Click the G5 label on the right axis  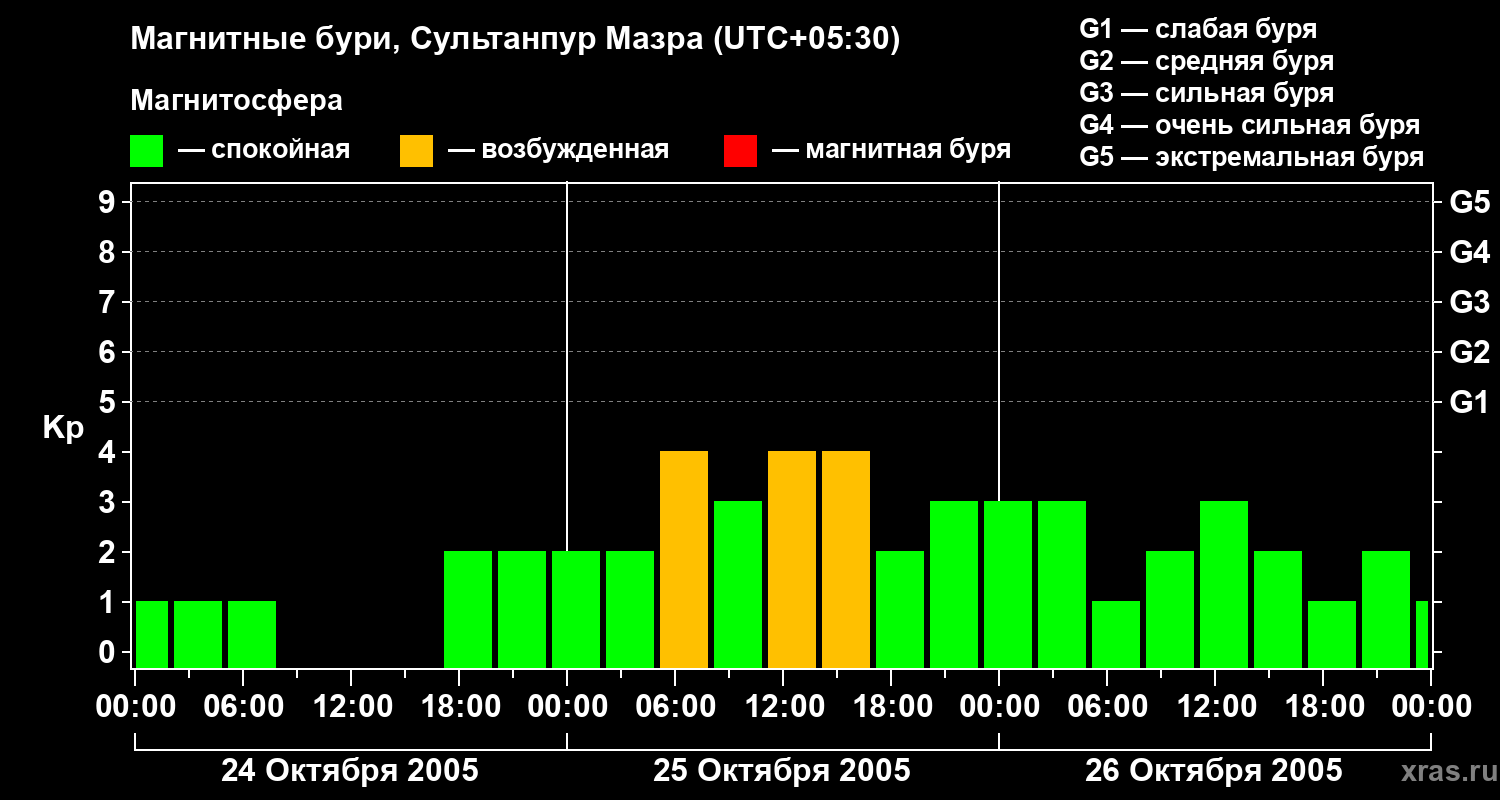(x=1470, y=202)
